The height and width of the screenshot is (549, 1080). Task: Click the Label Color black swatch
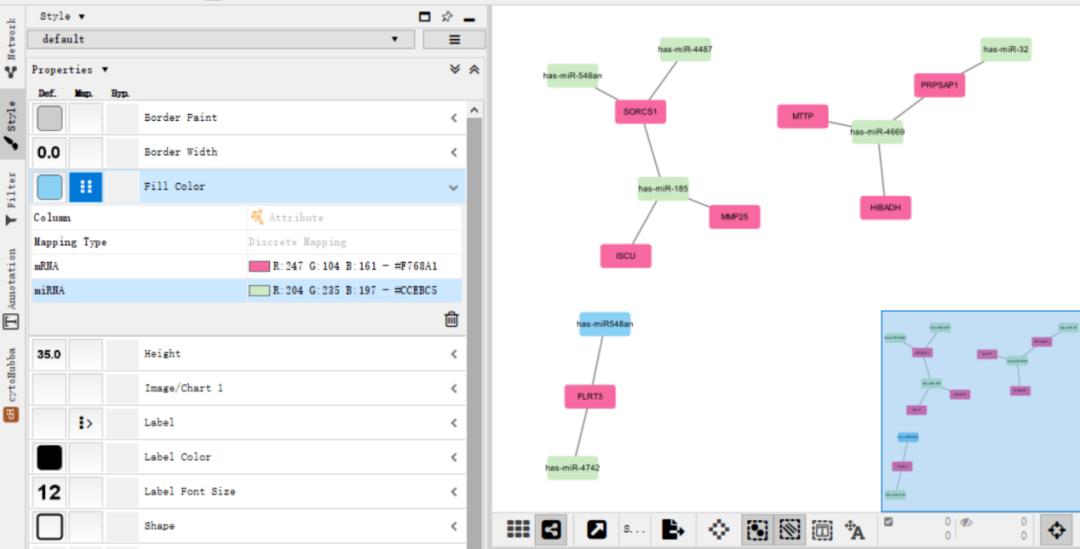(x=50, y=457)
